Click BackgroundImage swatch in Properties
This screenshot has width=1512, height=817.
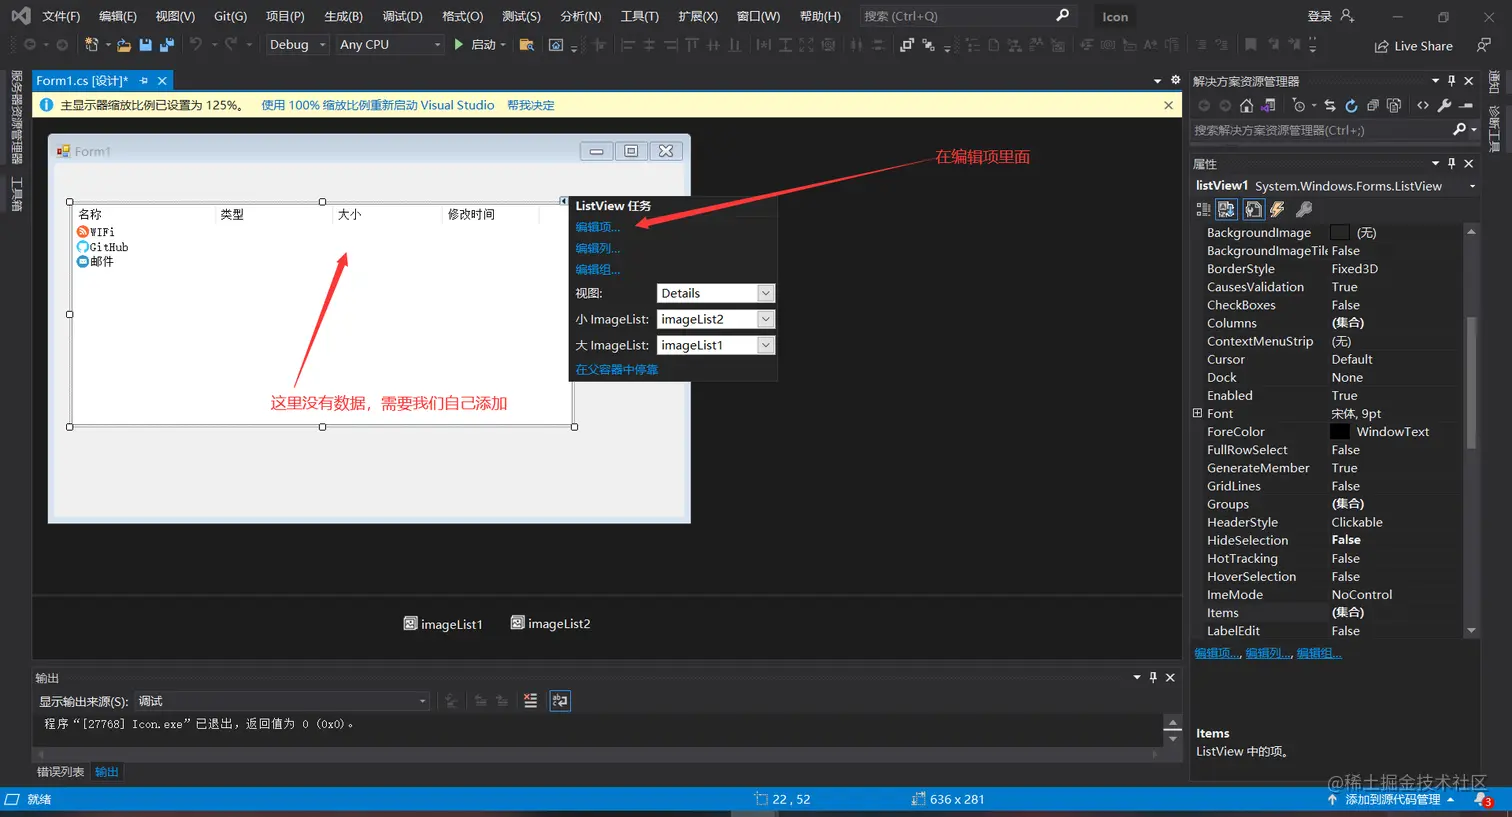1339,233
